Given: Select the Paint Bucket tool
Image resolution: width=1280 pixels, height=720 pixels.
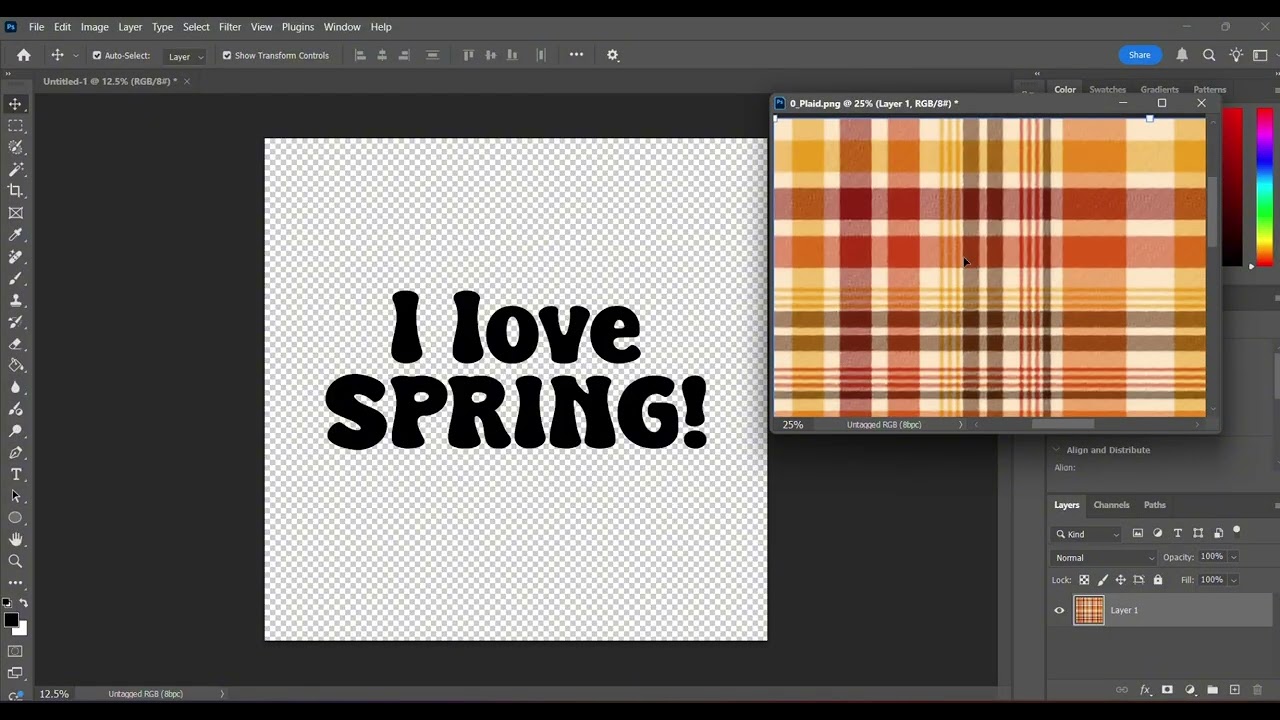Looking at the screenshot, I should pos(15,366).
